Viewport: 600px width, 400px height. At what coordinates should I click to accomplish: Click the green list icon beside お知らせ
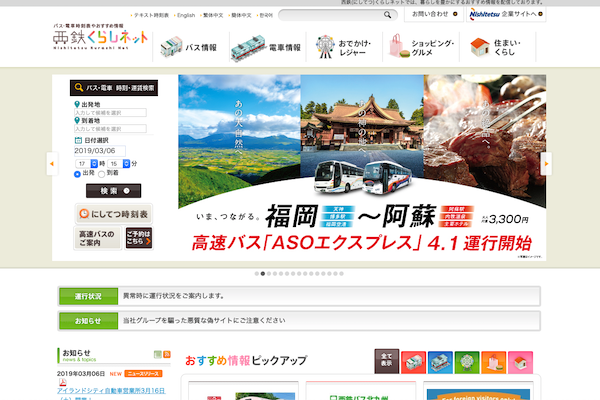(x=158, y=354)
